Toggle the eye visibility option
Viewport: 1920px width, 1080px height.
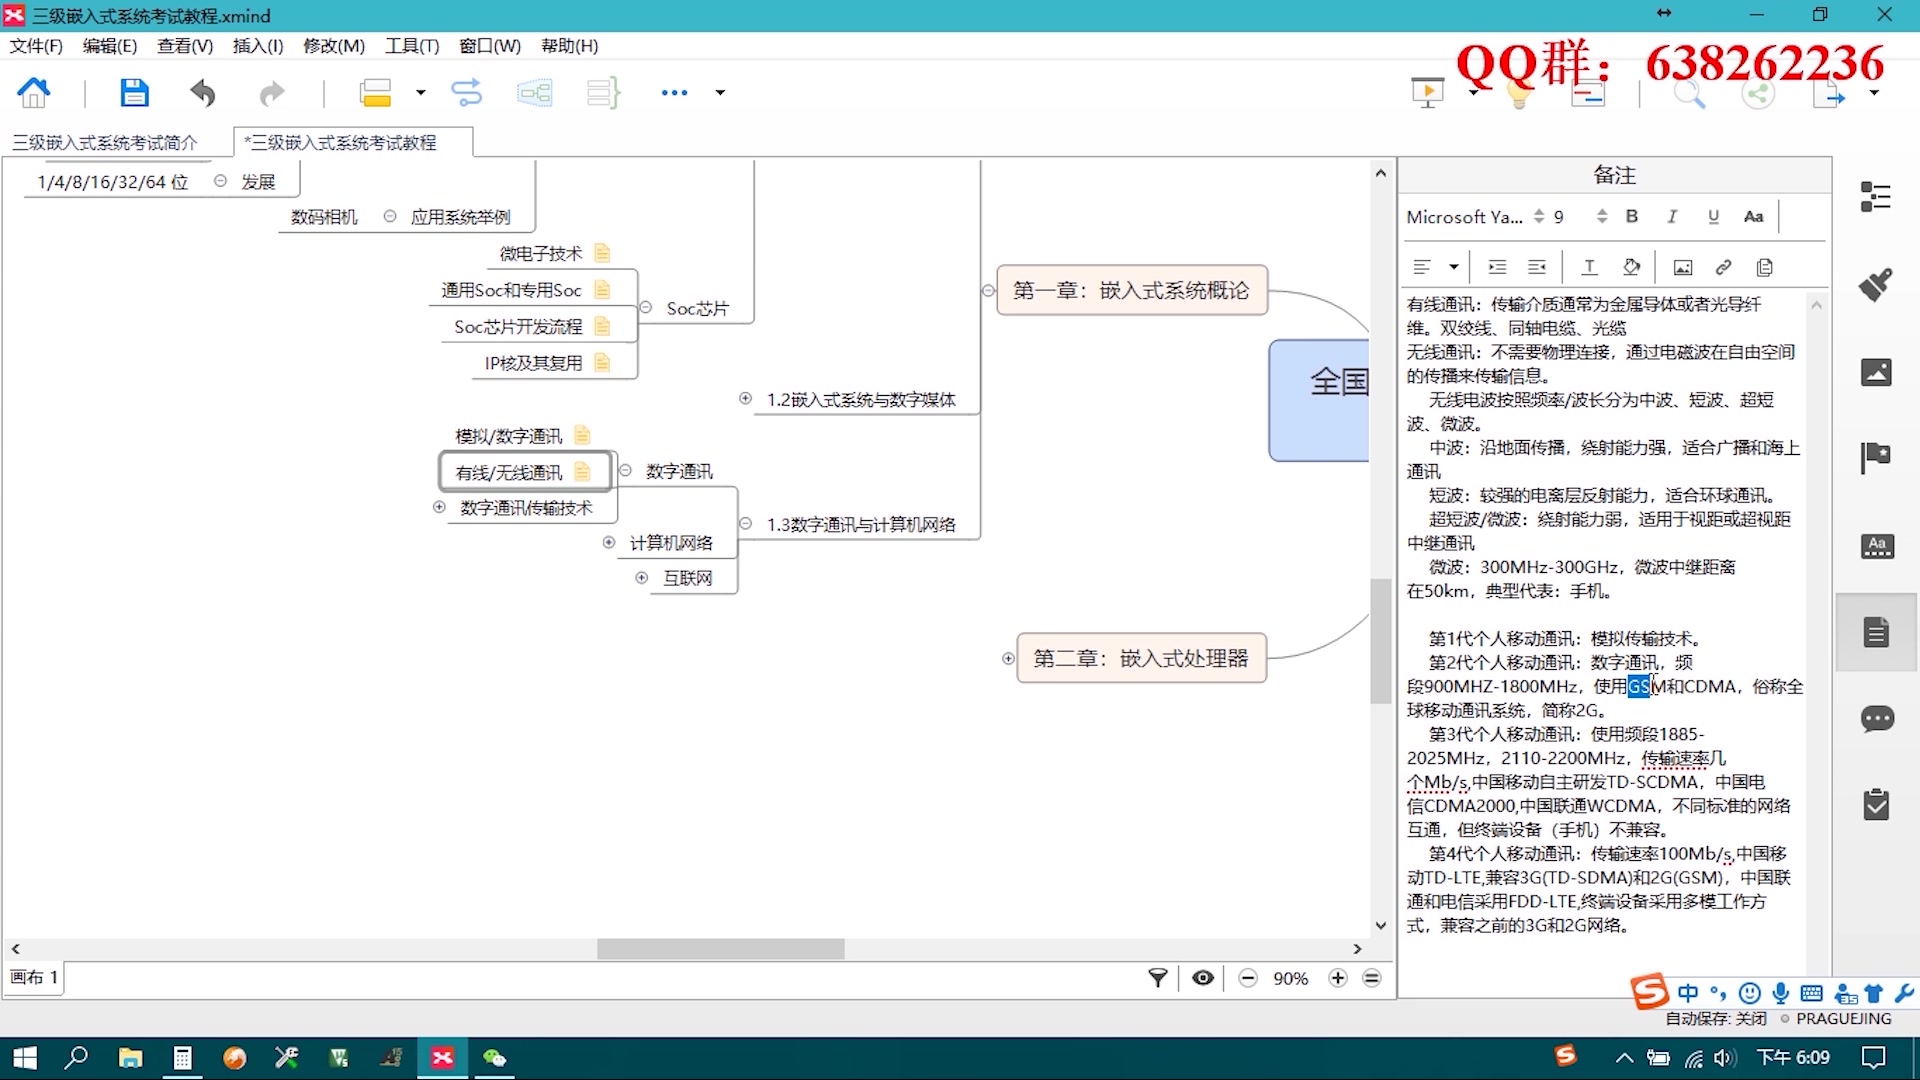[1203, 978]
